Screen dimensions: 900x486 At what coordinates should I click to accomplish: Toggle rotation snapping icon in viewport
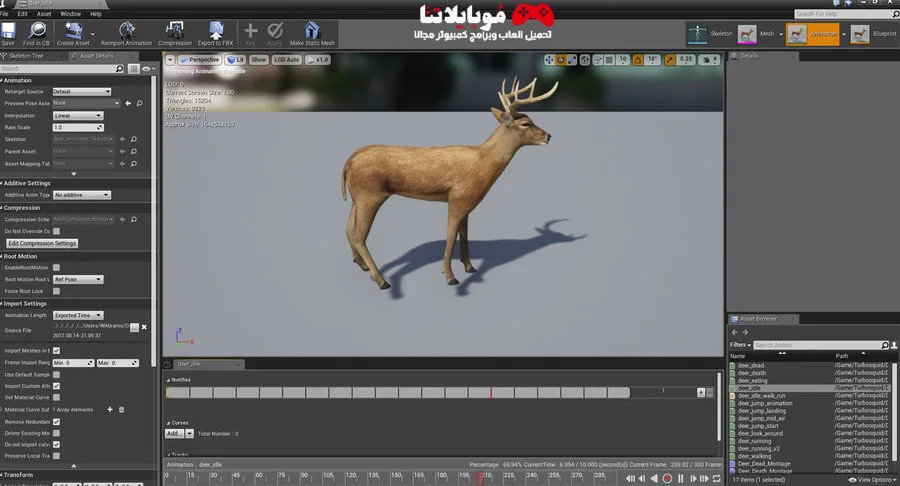pyautogui.click(x=638, y=60)
